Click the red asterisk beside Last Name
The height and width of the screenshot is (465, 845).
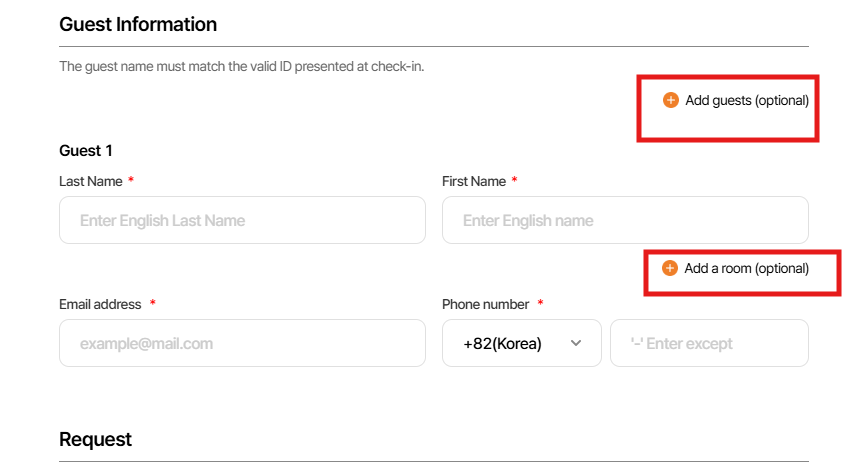coord(131,181)
